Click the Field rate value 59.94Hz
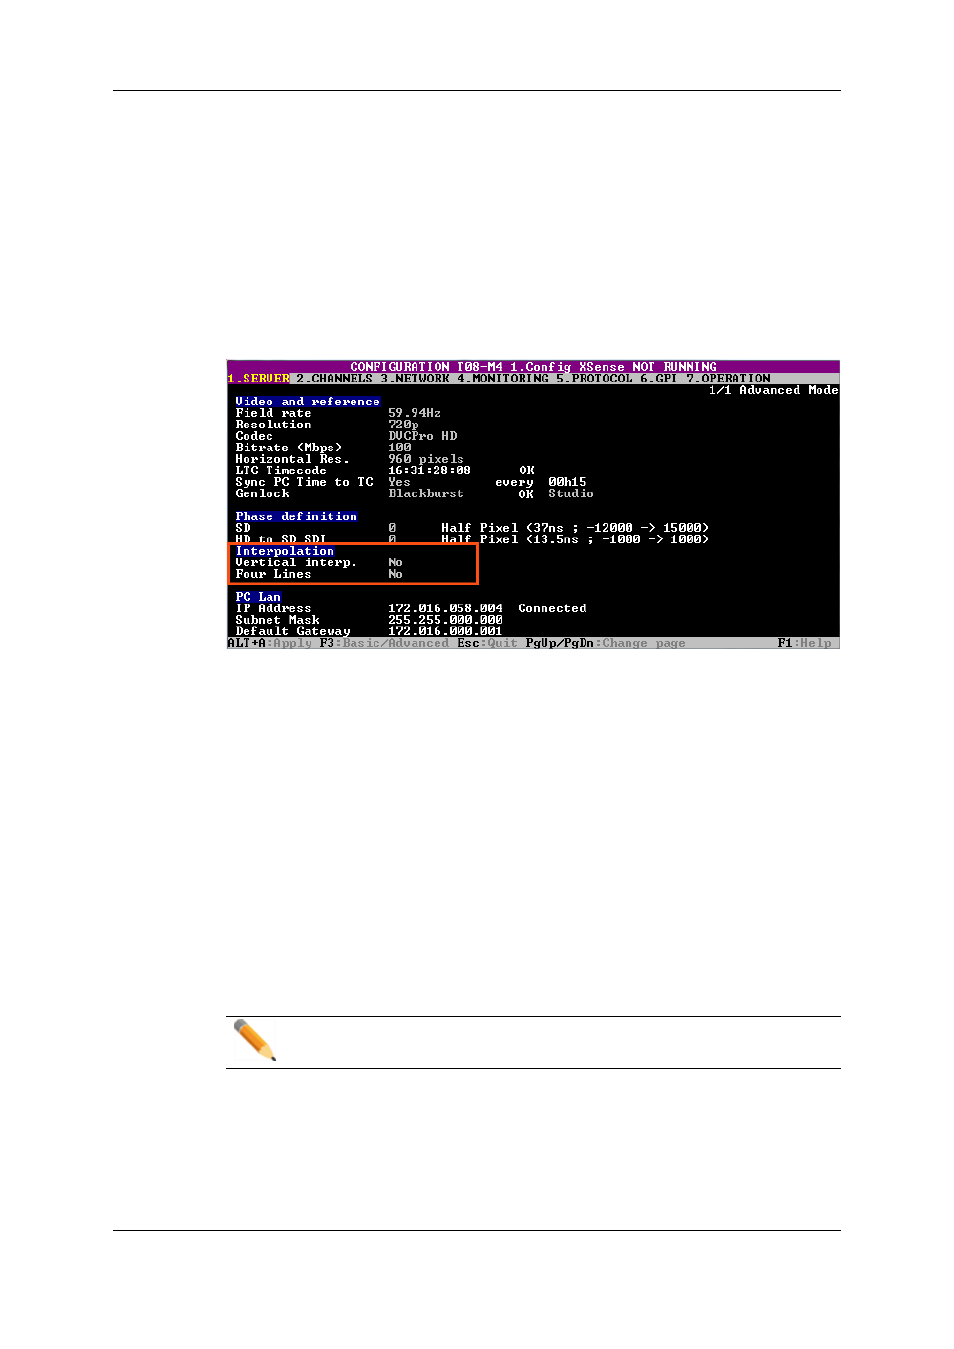 point(414,413)
